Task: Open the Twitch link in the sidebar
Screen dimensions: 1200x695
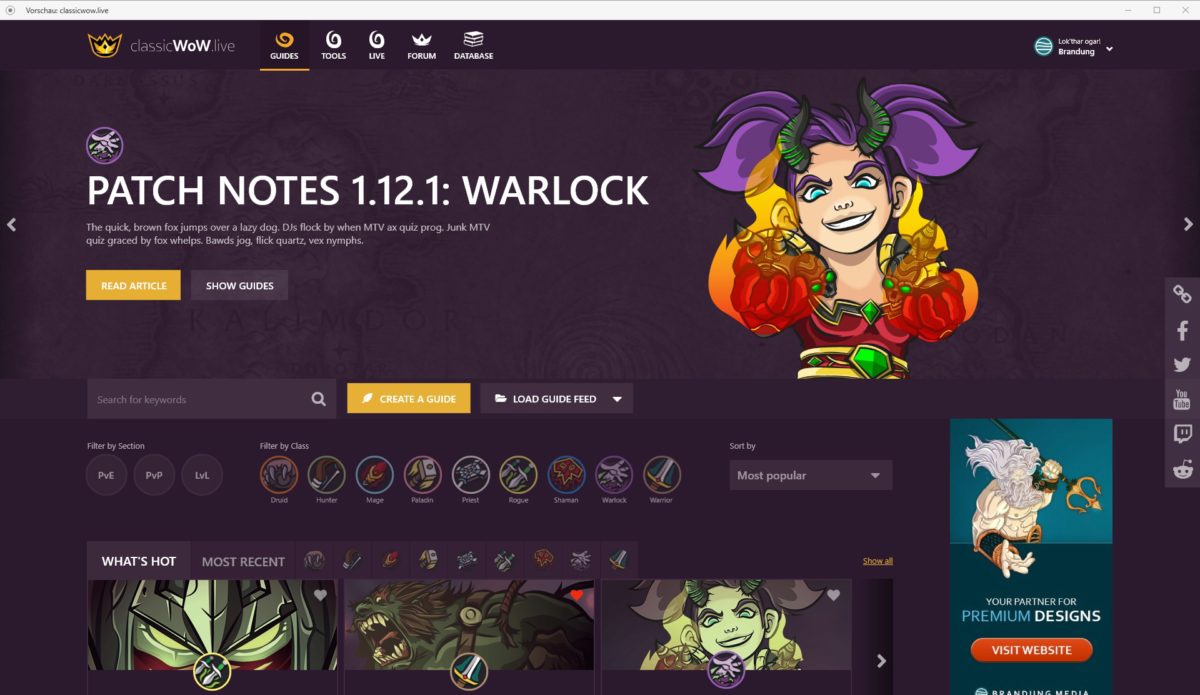Action: pyautogui.click(x=1182, y=434)
